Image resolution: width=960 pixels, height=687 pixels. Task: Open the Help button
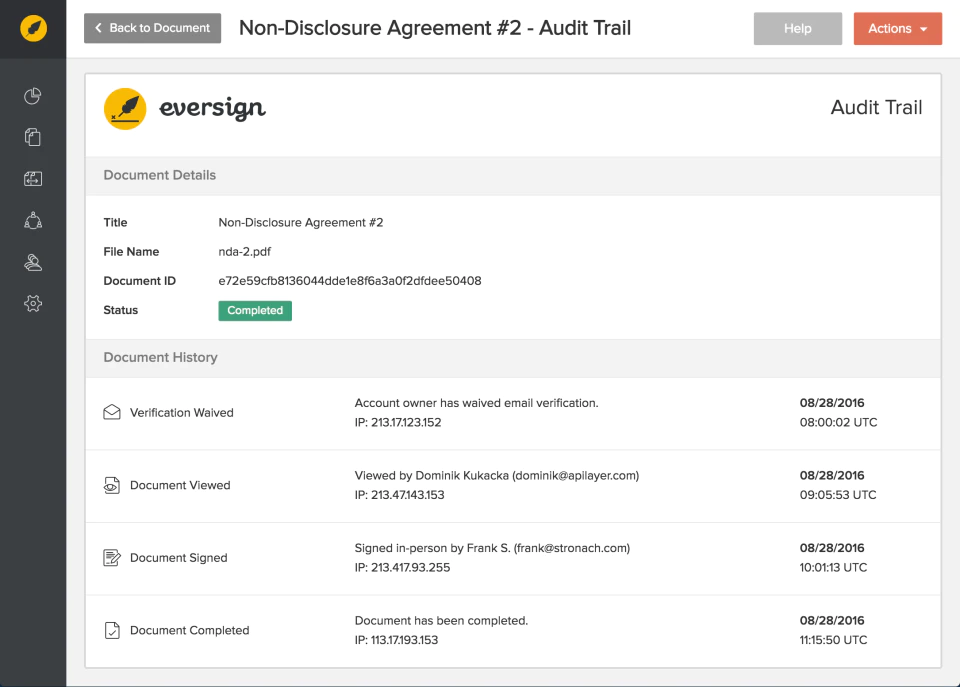click(798, 29)
